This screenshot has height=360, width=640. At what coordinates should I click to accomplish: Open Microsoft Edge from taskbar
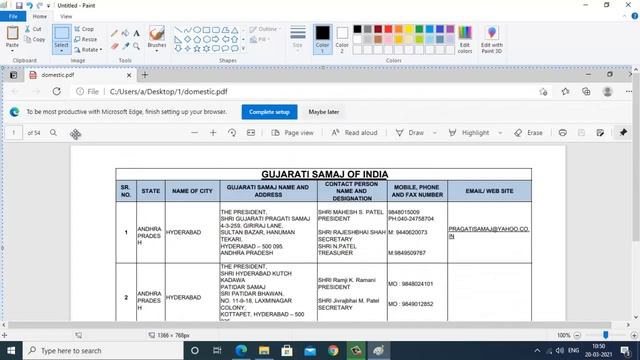tap(241, 351)
